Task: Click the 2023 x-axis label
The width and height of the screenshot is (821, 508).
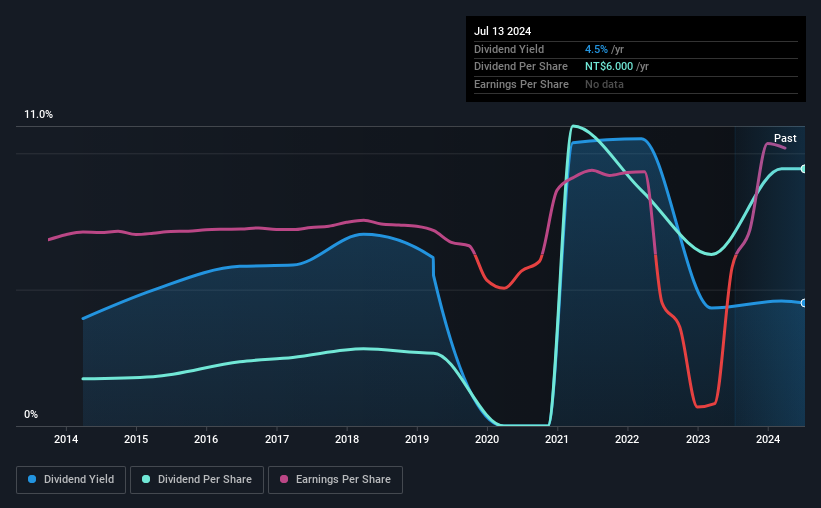Action: (x=698, y=439)
